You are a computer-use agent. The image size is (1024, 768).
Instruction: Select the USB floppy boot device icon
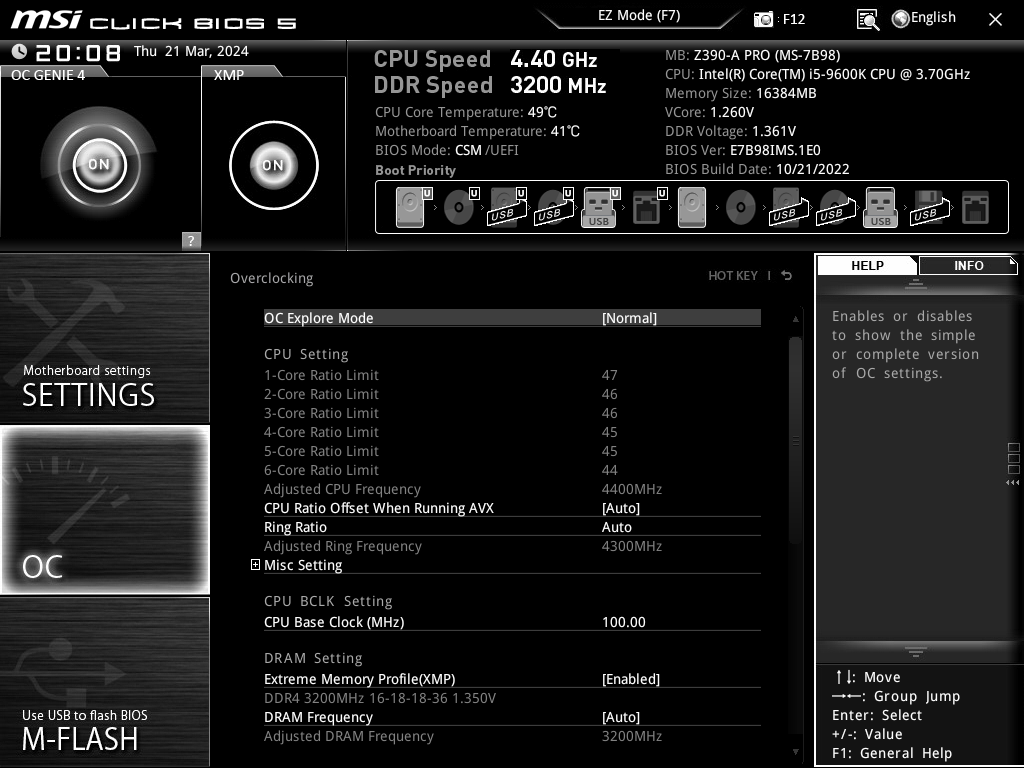pyautogui.click(x=929, y=207)
